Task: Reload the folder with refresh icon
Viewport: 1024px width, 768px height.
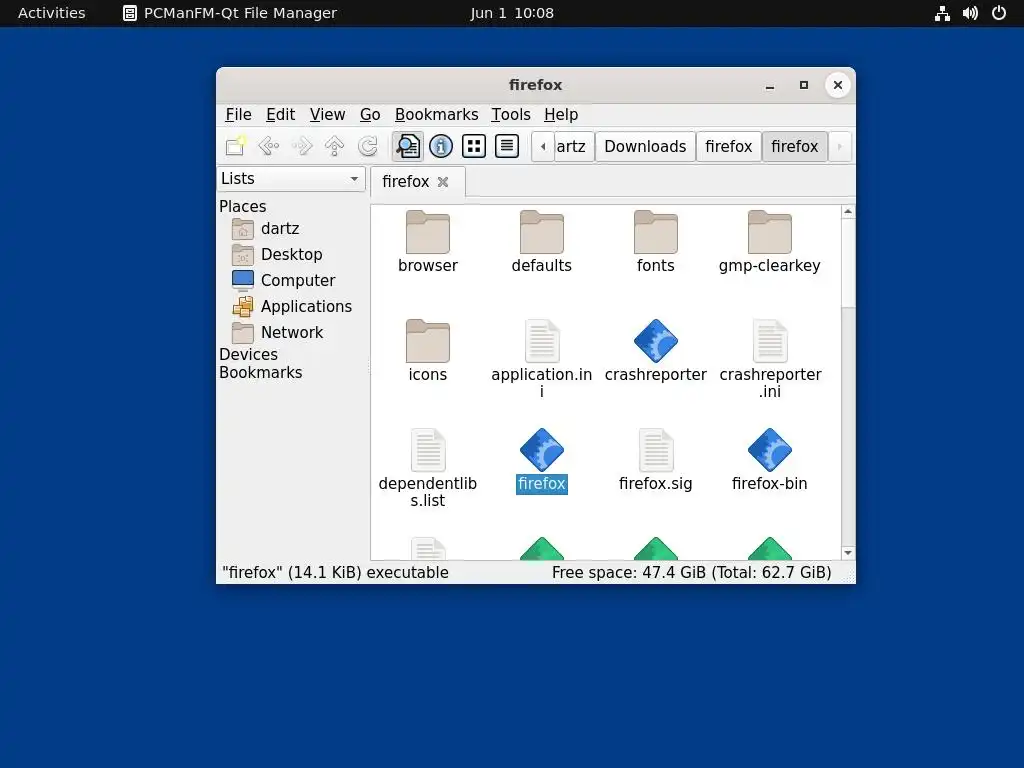Action: (x=368, y=146)
